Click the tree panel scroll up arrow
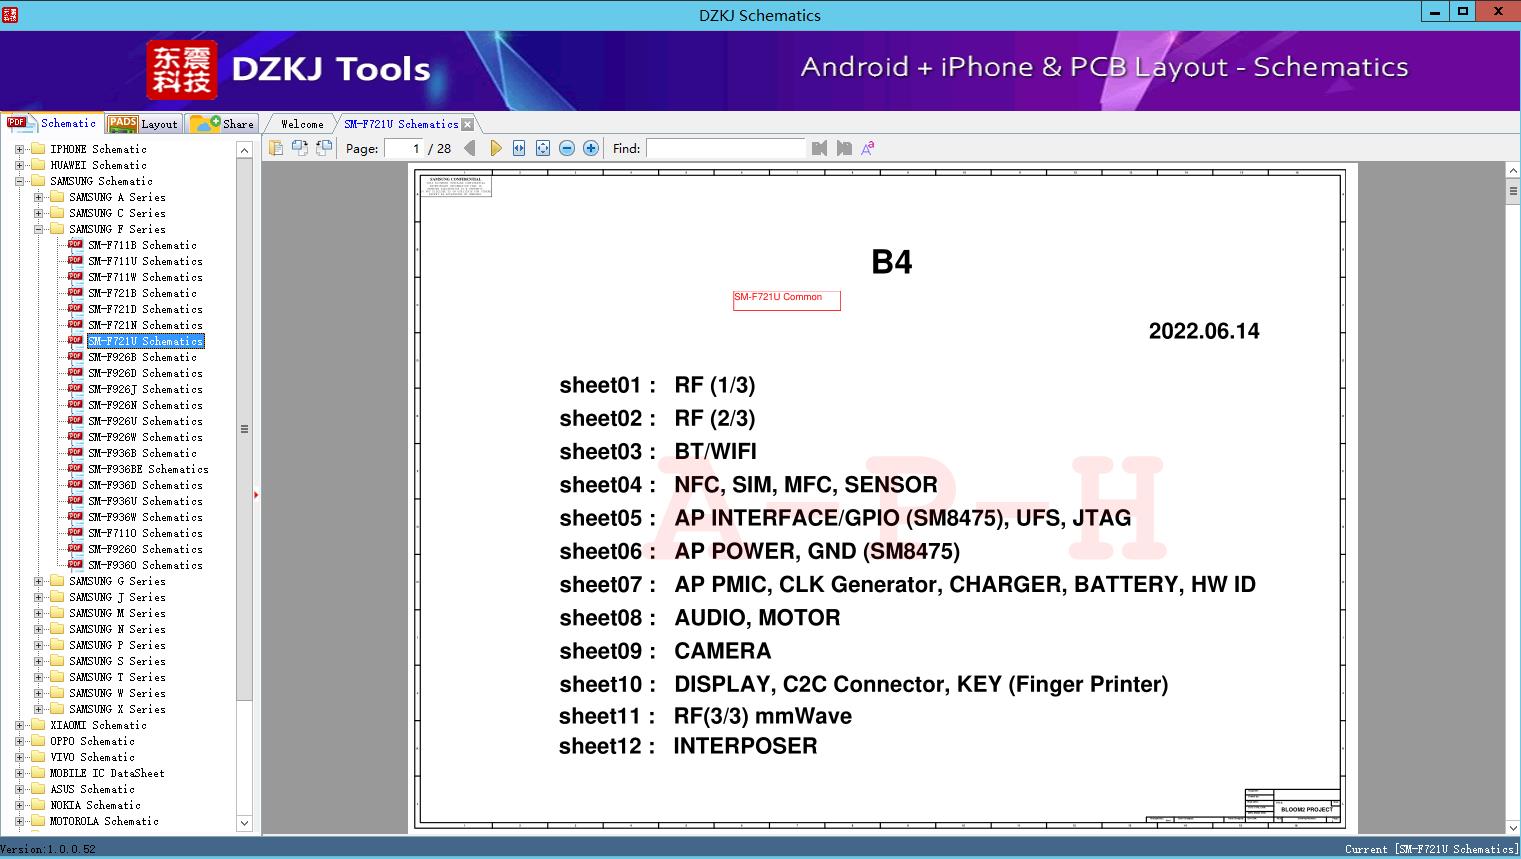Image resolution: width=1521 pixels, height=859 pixels. (244, 150)
